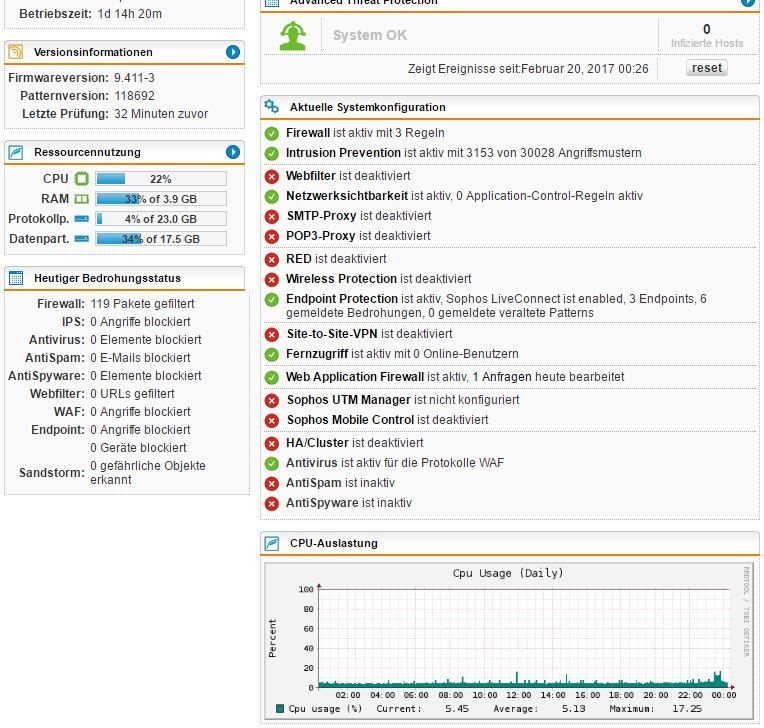Click the Ressourcennutzung panel header icon
The height and width of the screenshot is (728, 764).
[x=16, y=152]
